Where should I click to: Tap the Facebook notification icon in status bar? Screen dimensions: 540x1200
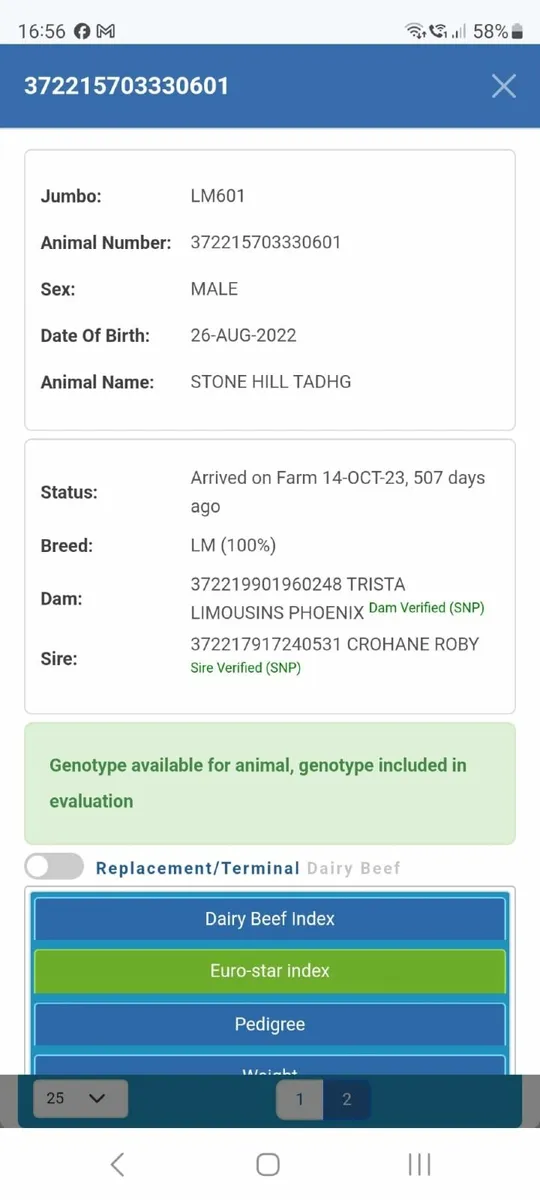coord(83,31)
